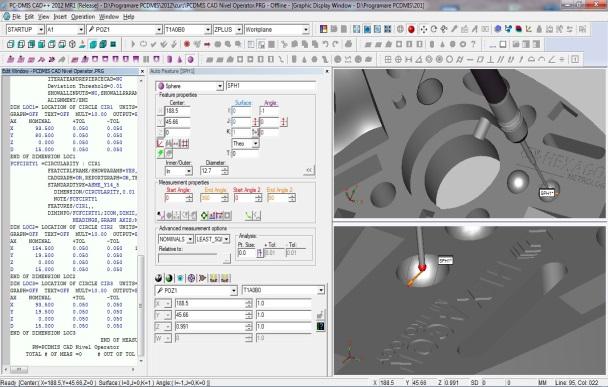Click the printer icon in the toolbar
The height and width of the screenshot is (387, 608).
point(348,44)
